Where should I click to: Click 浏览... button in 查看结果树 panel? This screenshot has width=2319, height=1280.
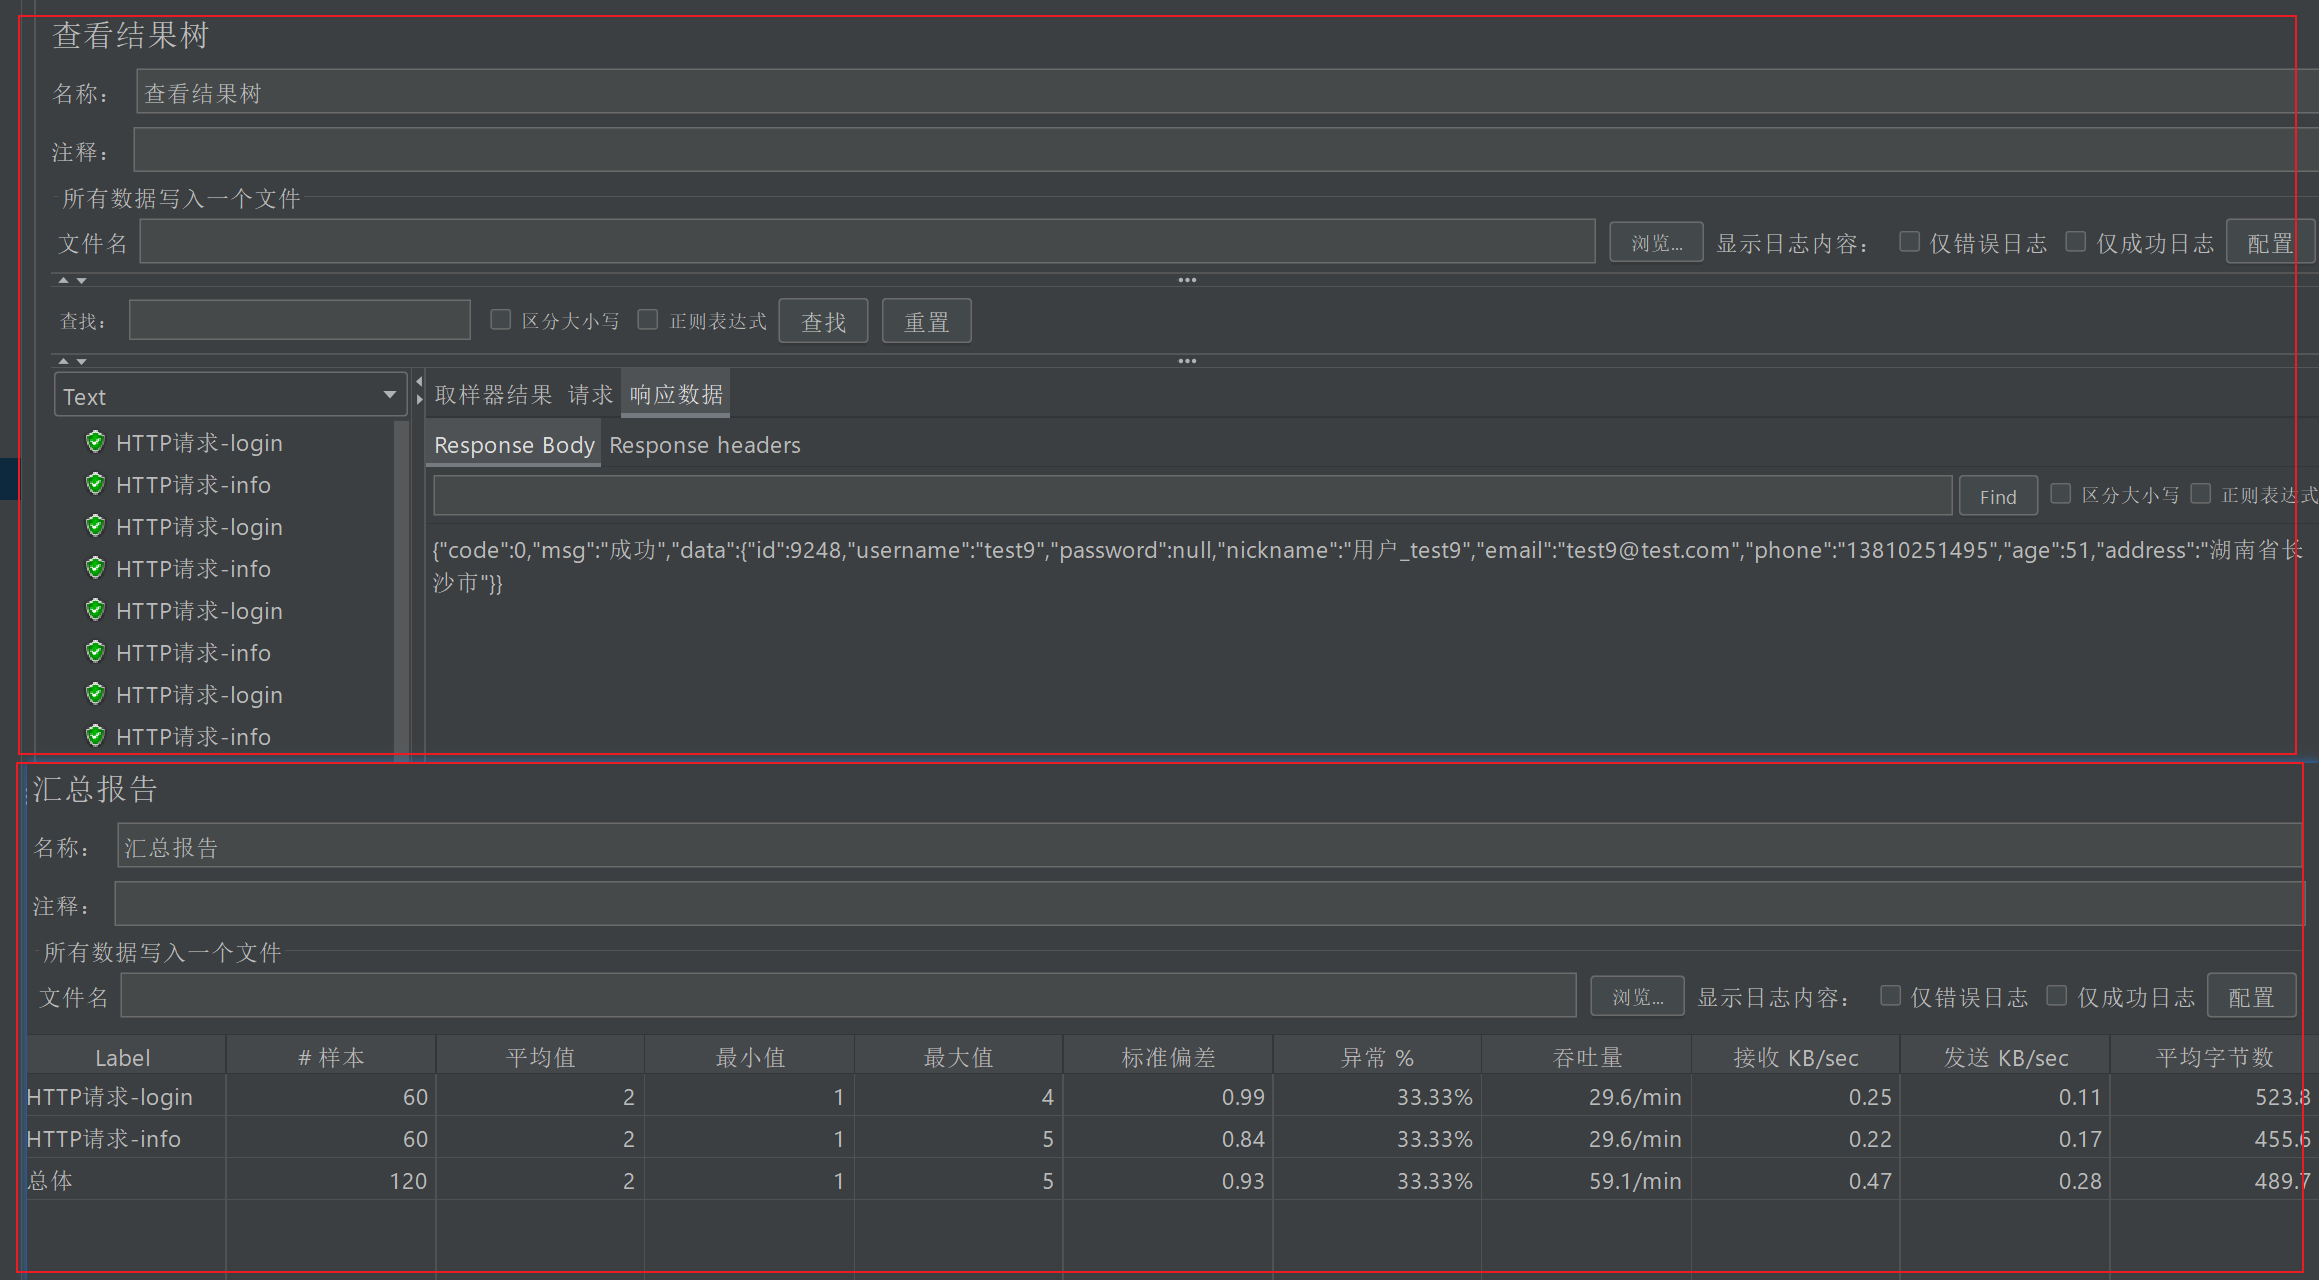click(1656, 243)
